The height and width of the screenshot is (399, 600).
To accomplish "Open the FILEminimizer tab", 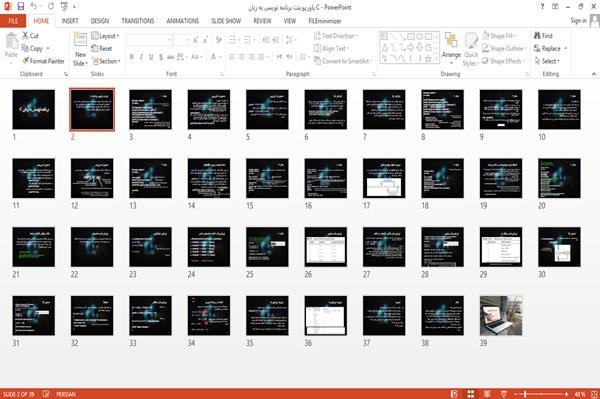I will [325, 21].
